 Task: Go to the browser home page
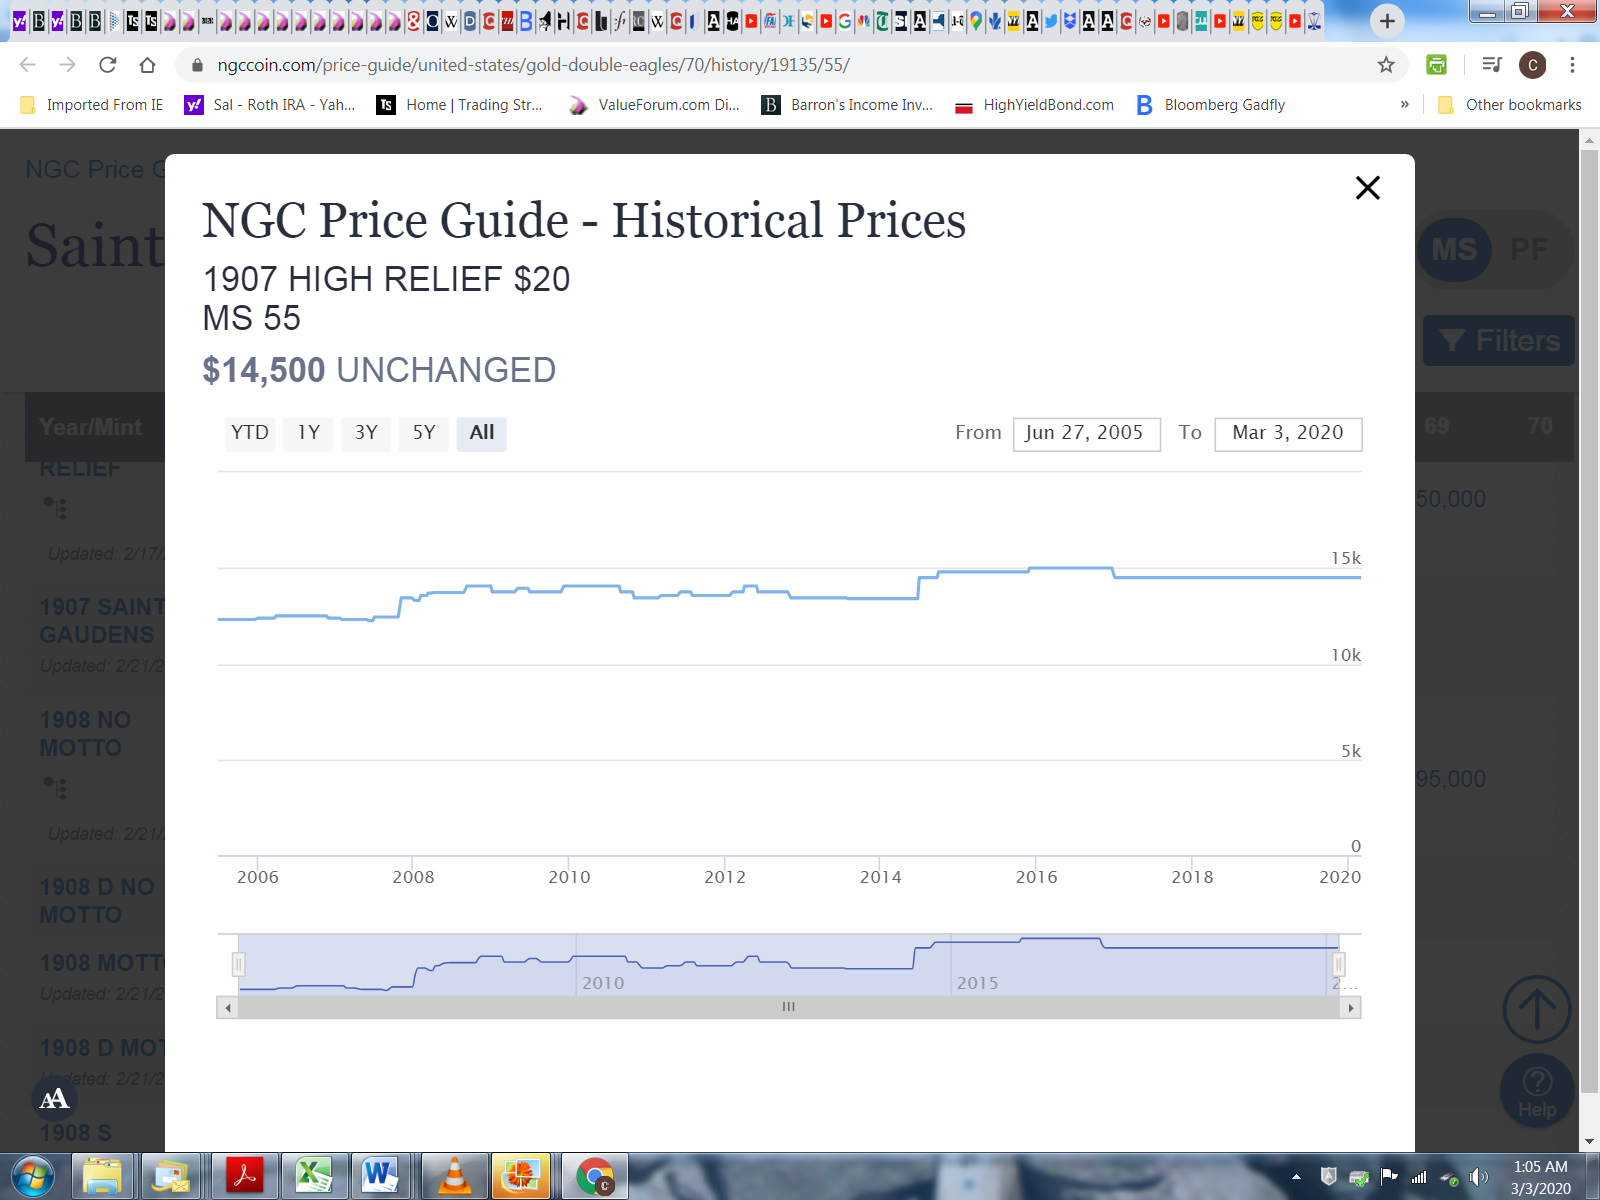coord(148,65)
